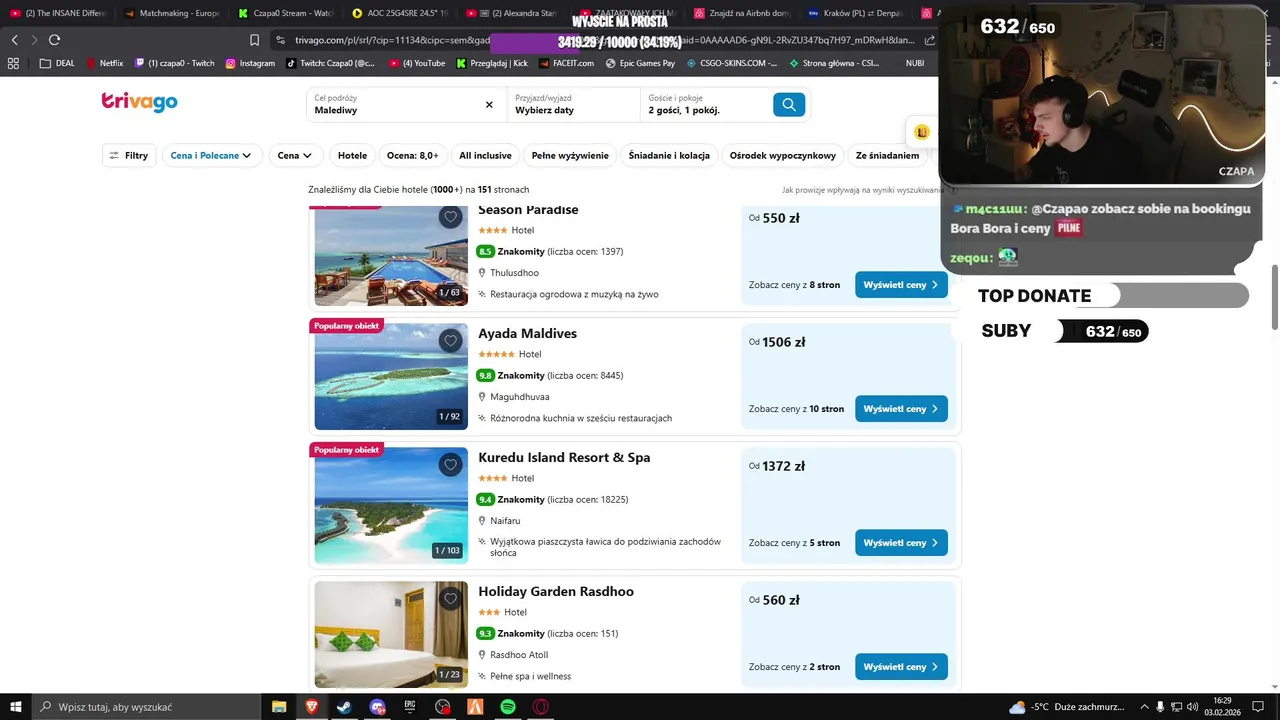Expand Cena i Polecane sort dropdown

pos(210,155)
